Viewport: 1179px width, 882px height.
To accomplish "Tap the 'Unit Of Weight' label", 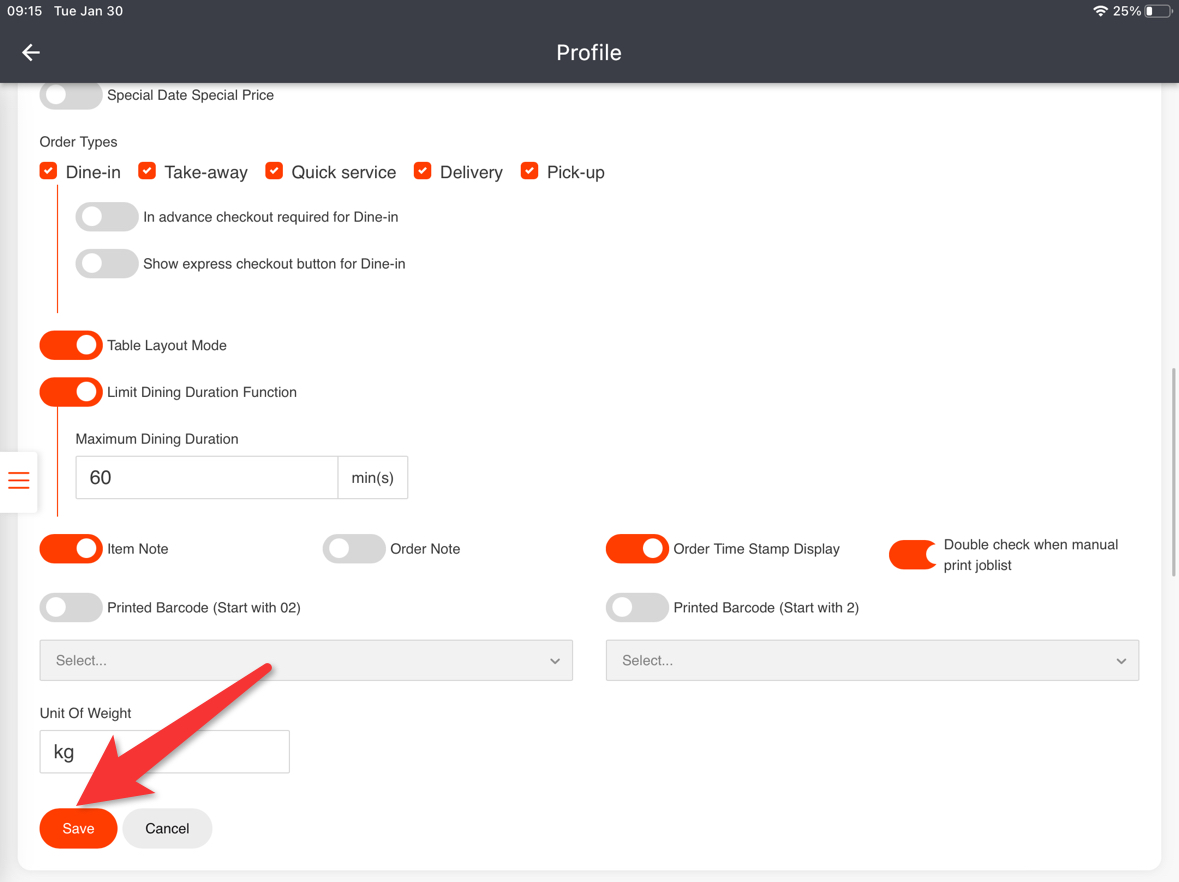I will coord(86,713).
